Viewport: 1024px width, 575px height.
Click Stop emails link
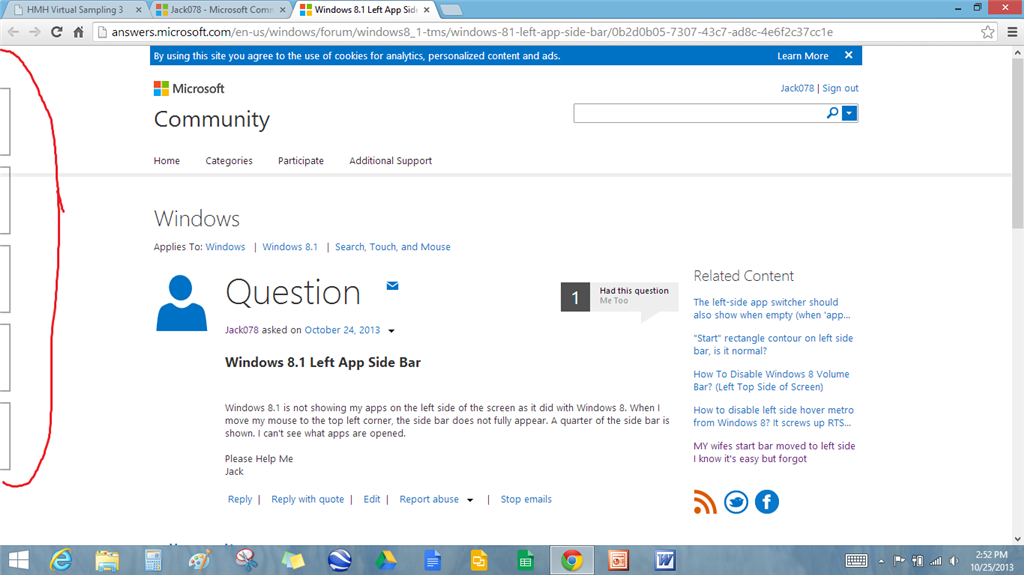[526, 499]
